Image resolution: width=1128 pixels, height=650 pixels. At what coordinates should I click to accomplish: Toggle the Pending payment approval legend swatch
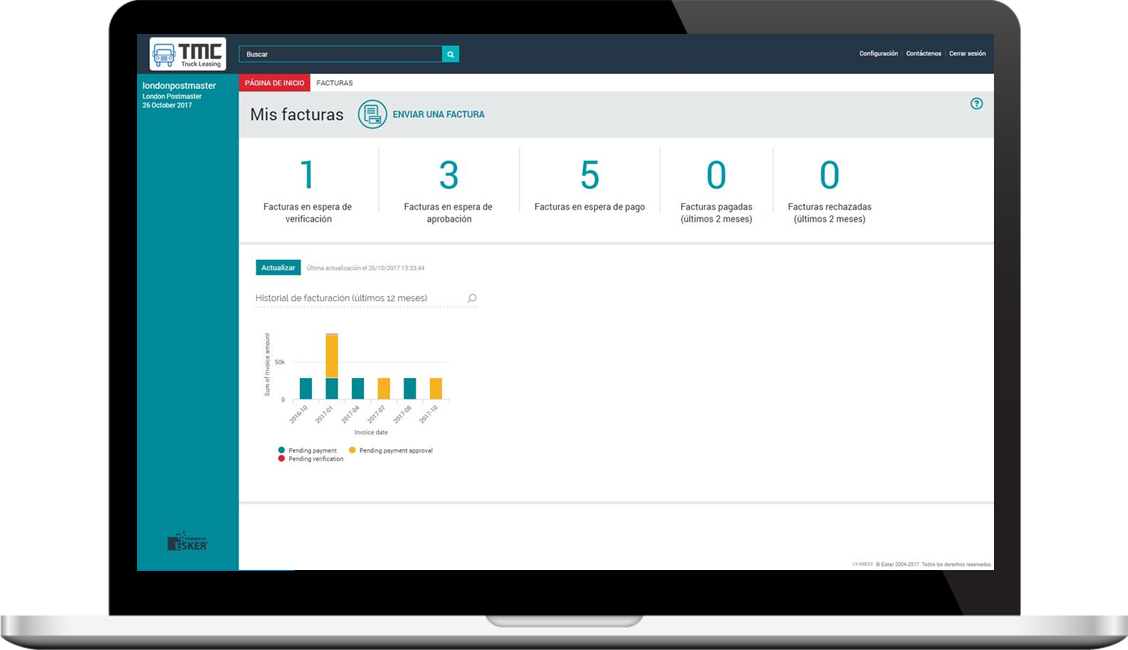tap(352, 450)
